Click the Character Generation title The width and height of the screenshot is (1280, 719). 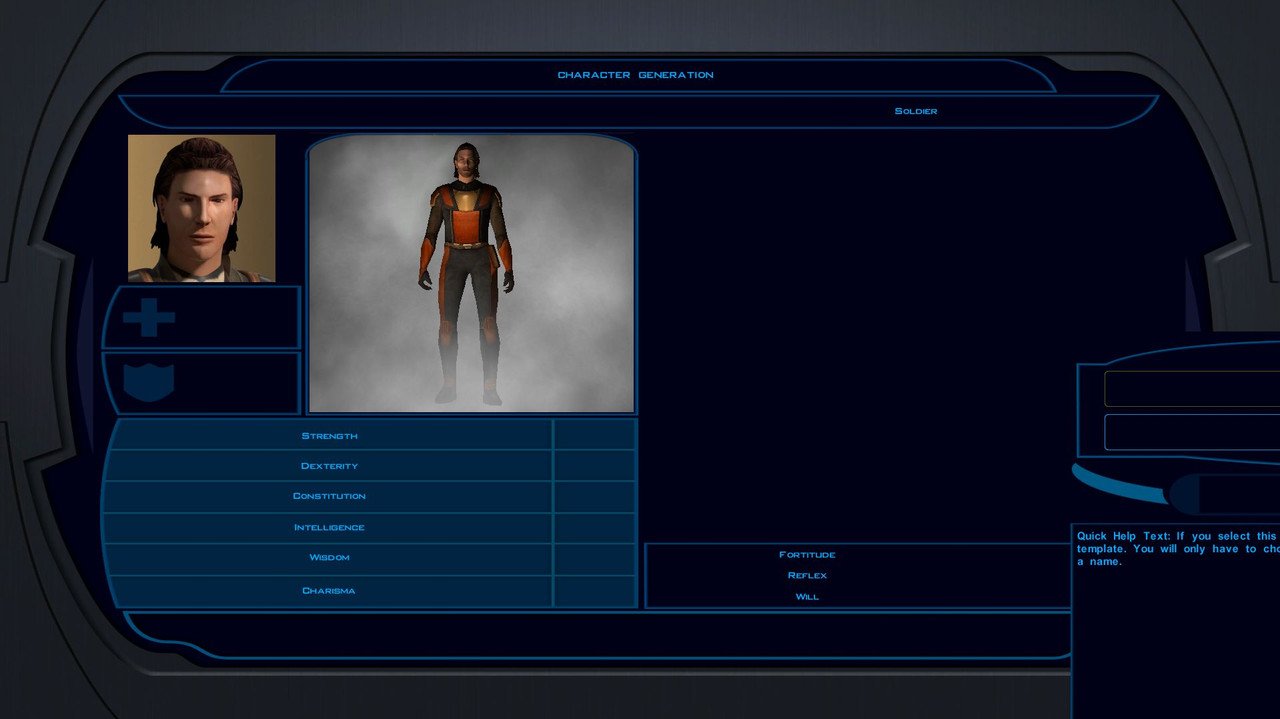(636, 75)
